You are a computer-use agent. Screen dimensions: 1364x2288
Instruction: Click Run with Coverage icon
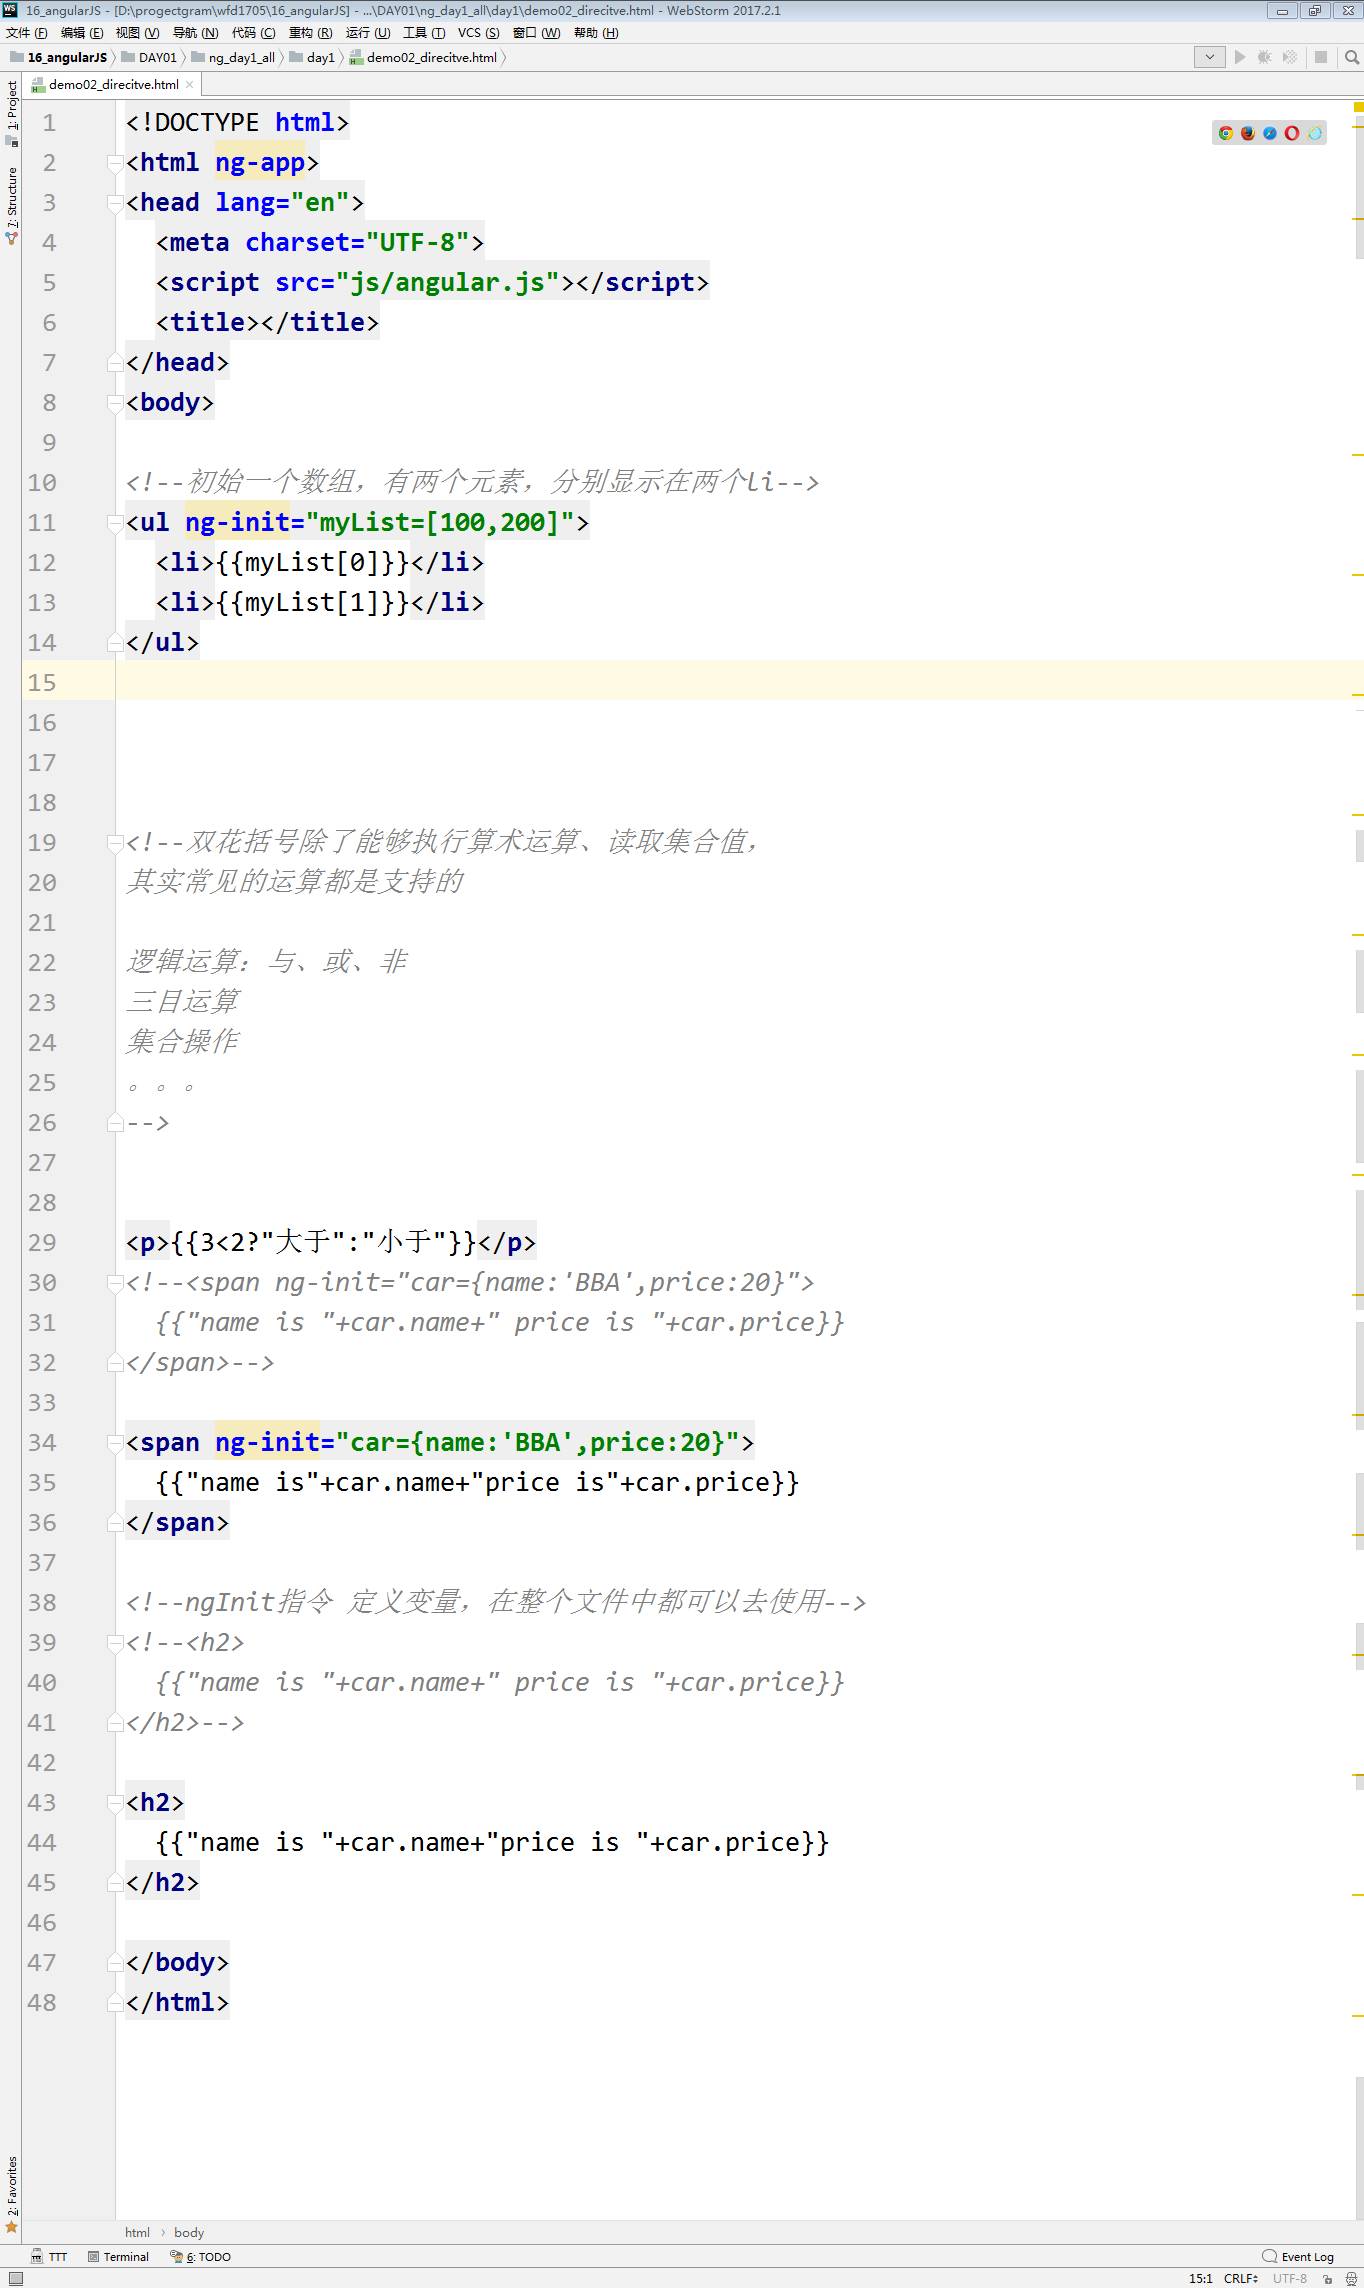(x=1290, y=57)
